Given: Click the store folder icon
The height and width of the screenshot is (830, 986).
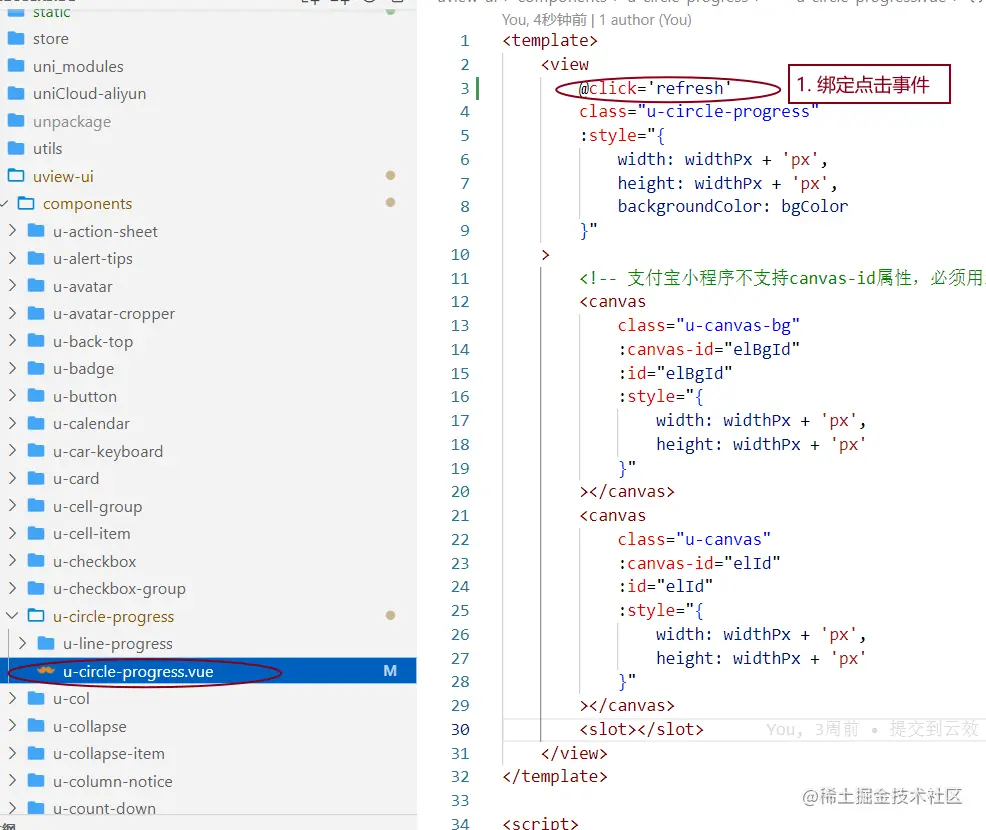Looking at the screenshot, I should 16,38.
